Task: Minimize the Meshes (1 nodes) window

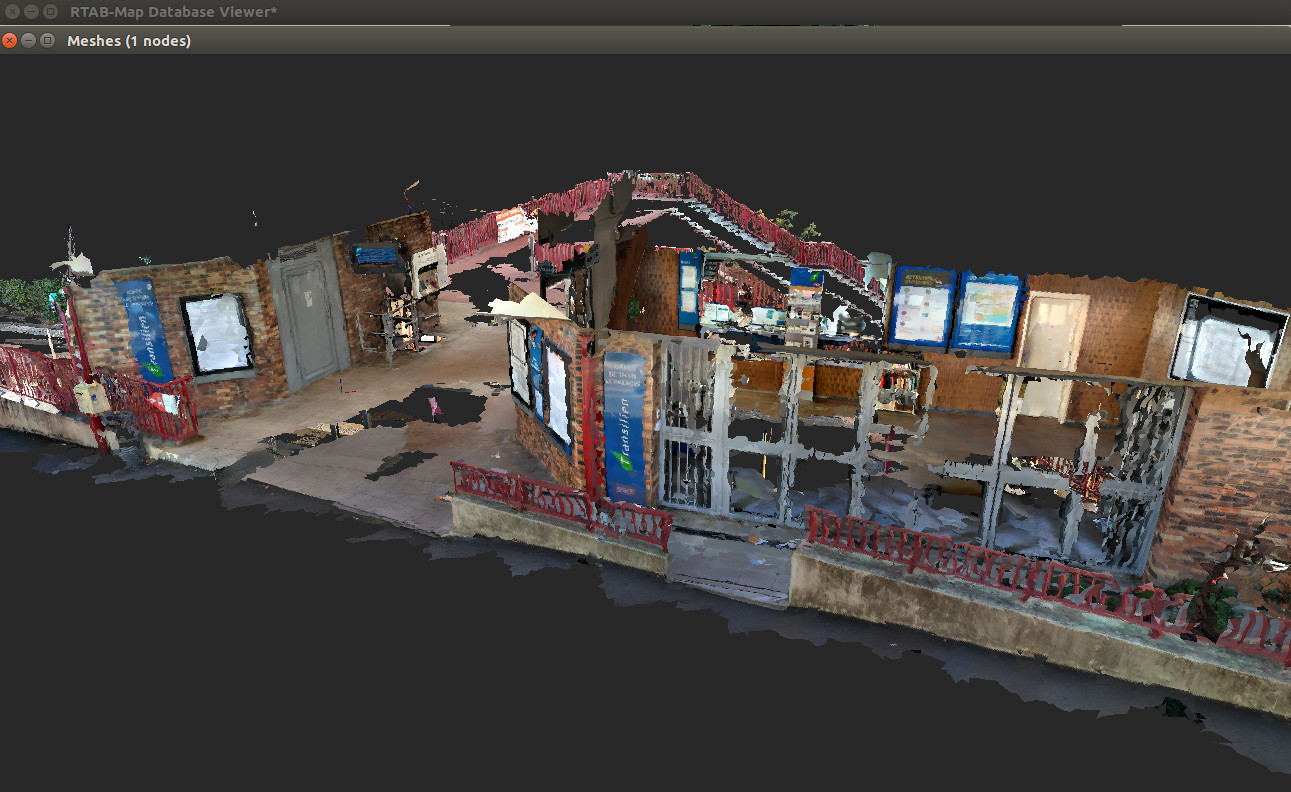Action: [x=29, y=40]
